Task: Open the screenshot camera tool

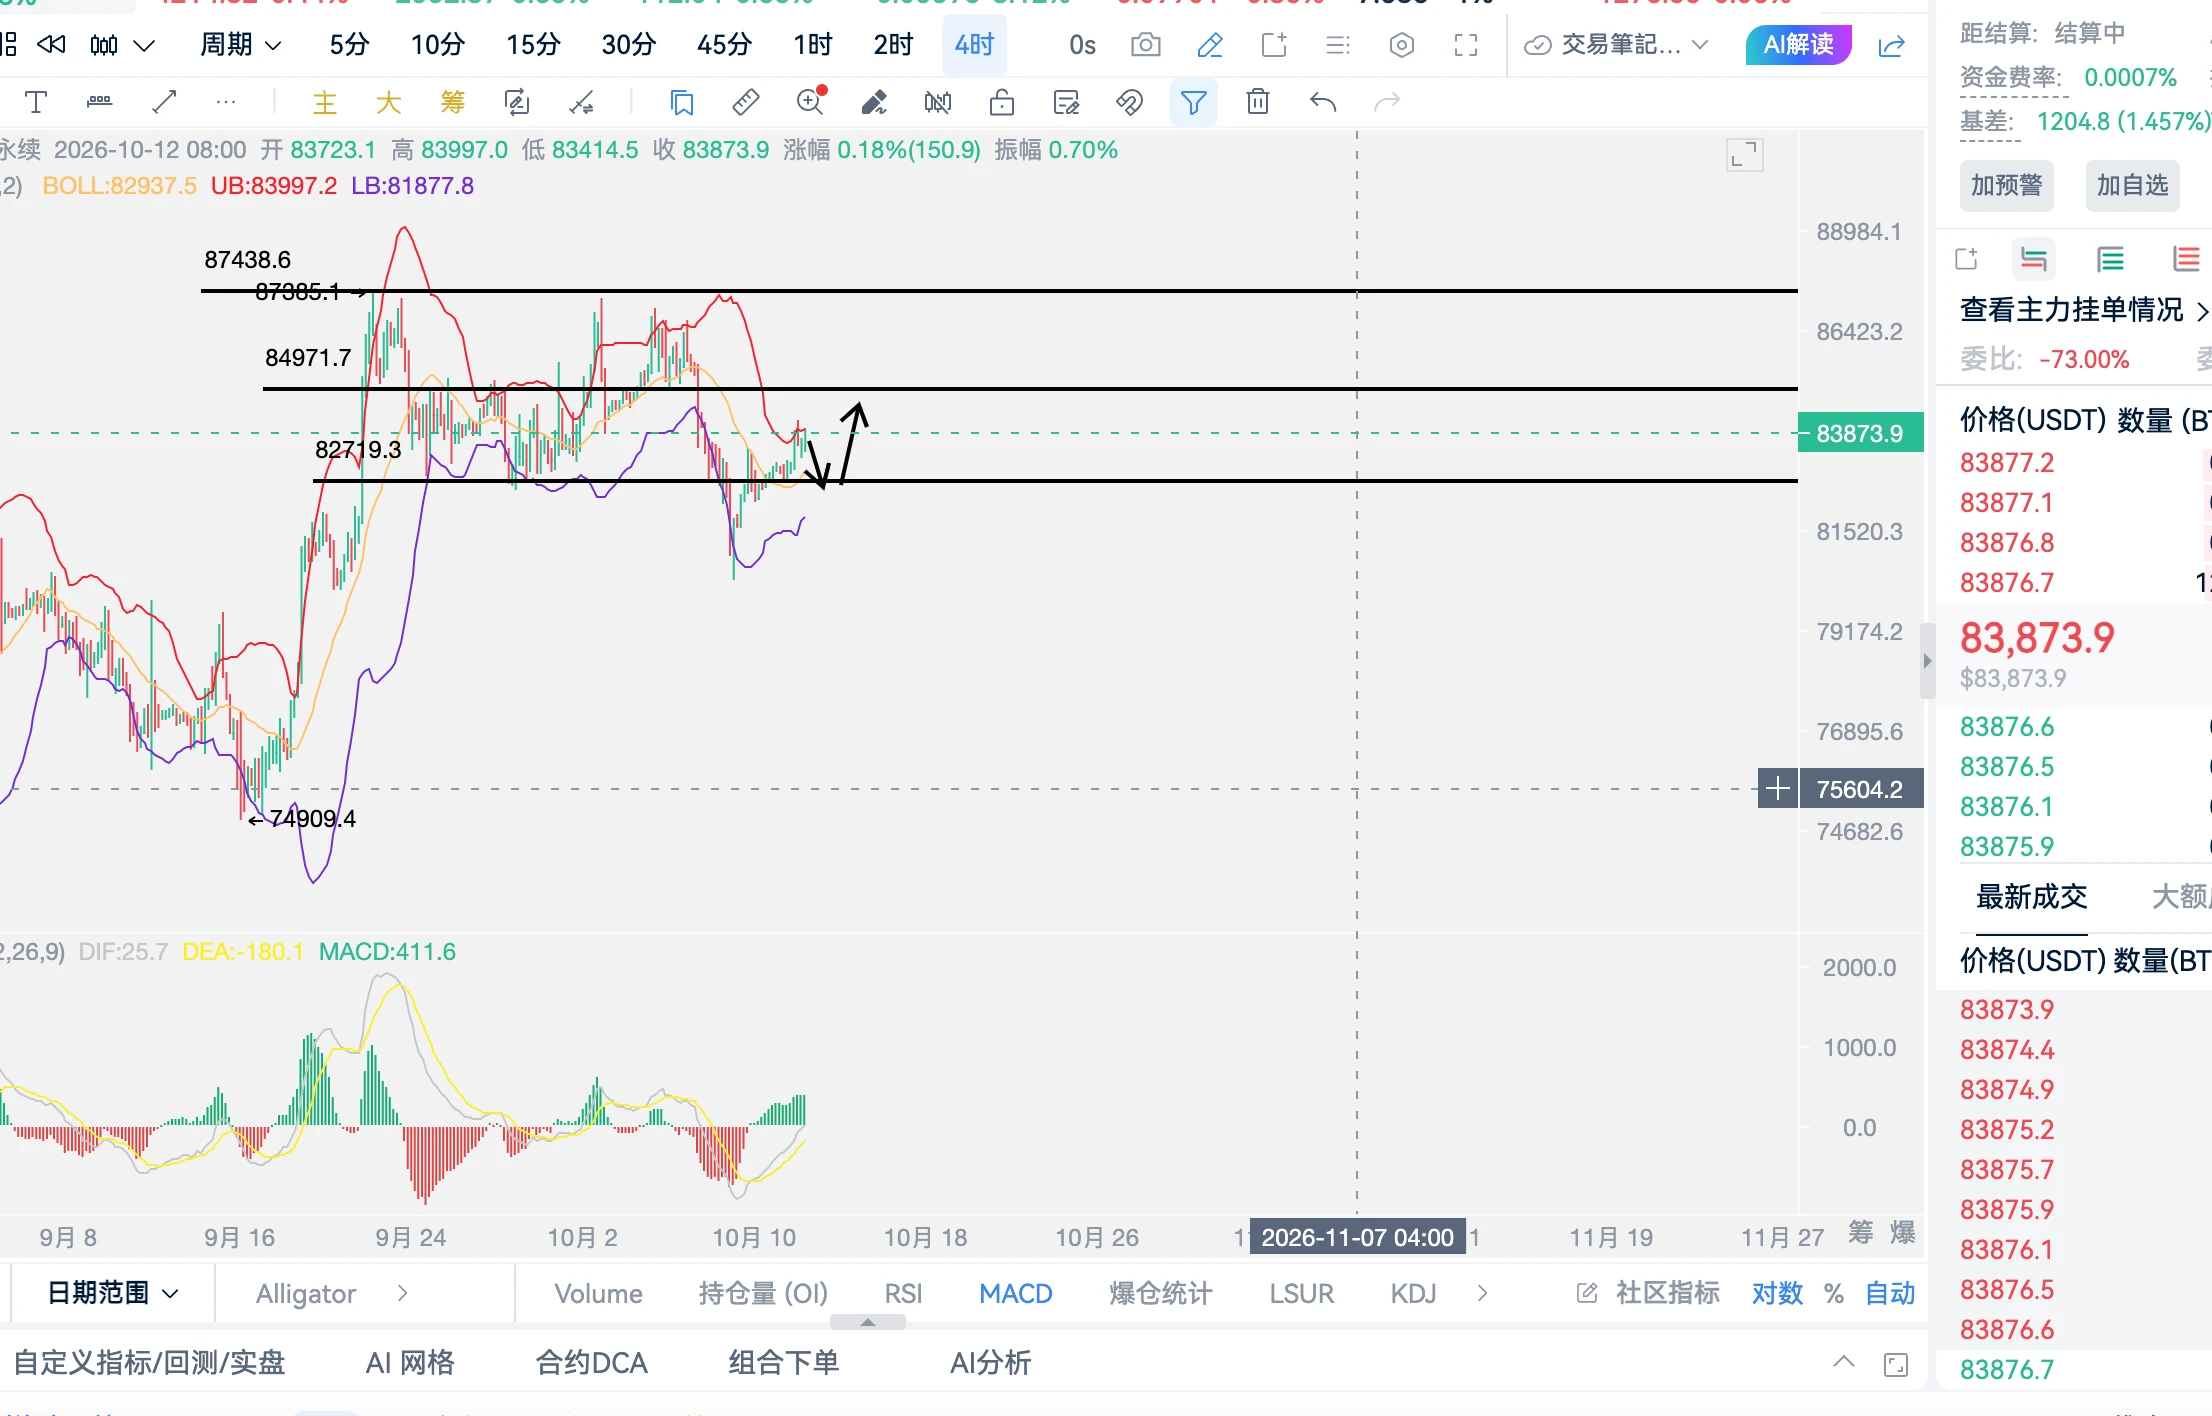Action: [1146, 45]
